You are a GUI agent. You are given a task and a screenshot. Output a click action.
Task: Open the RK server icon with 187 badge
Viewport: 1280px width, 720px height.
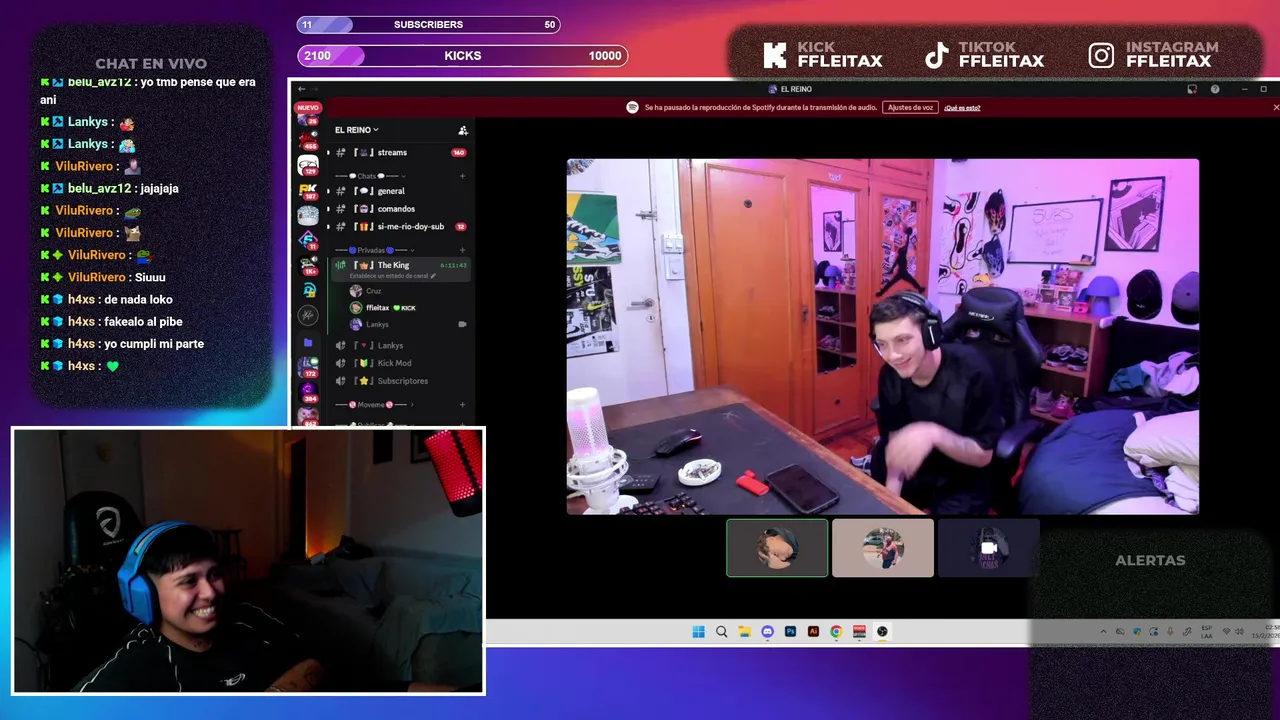(x=308, y=190)
